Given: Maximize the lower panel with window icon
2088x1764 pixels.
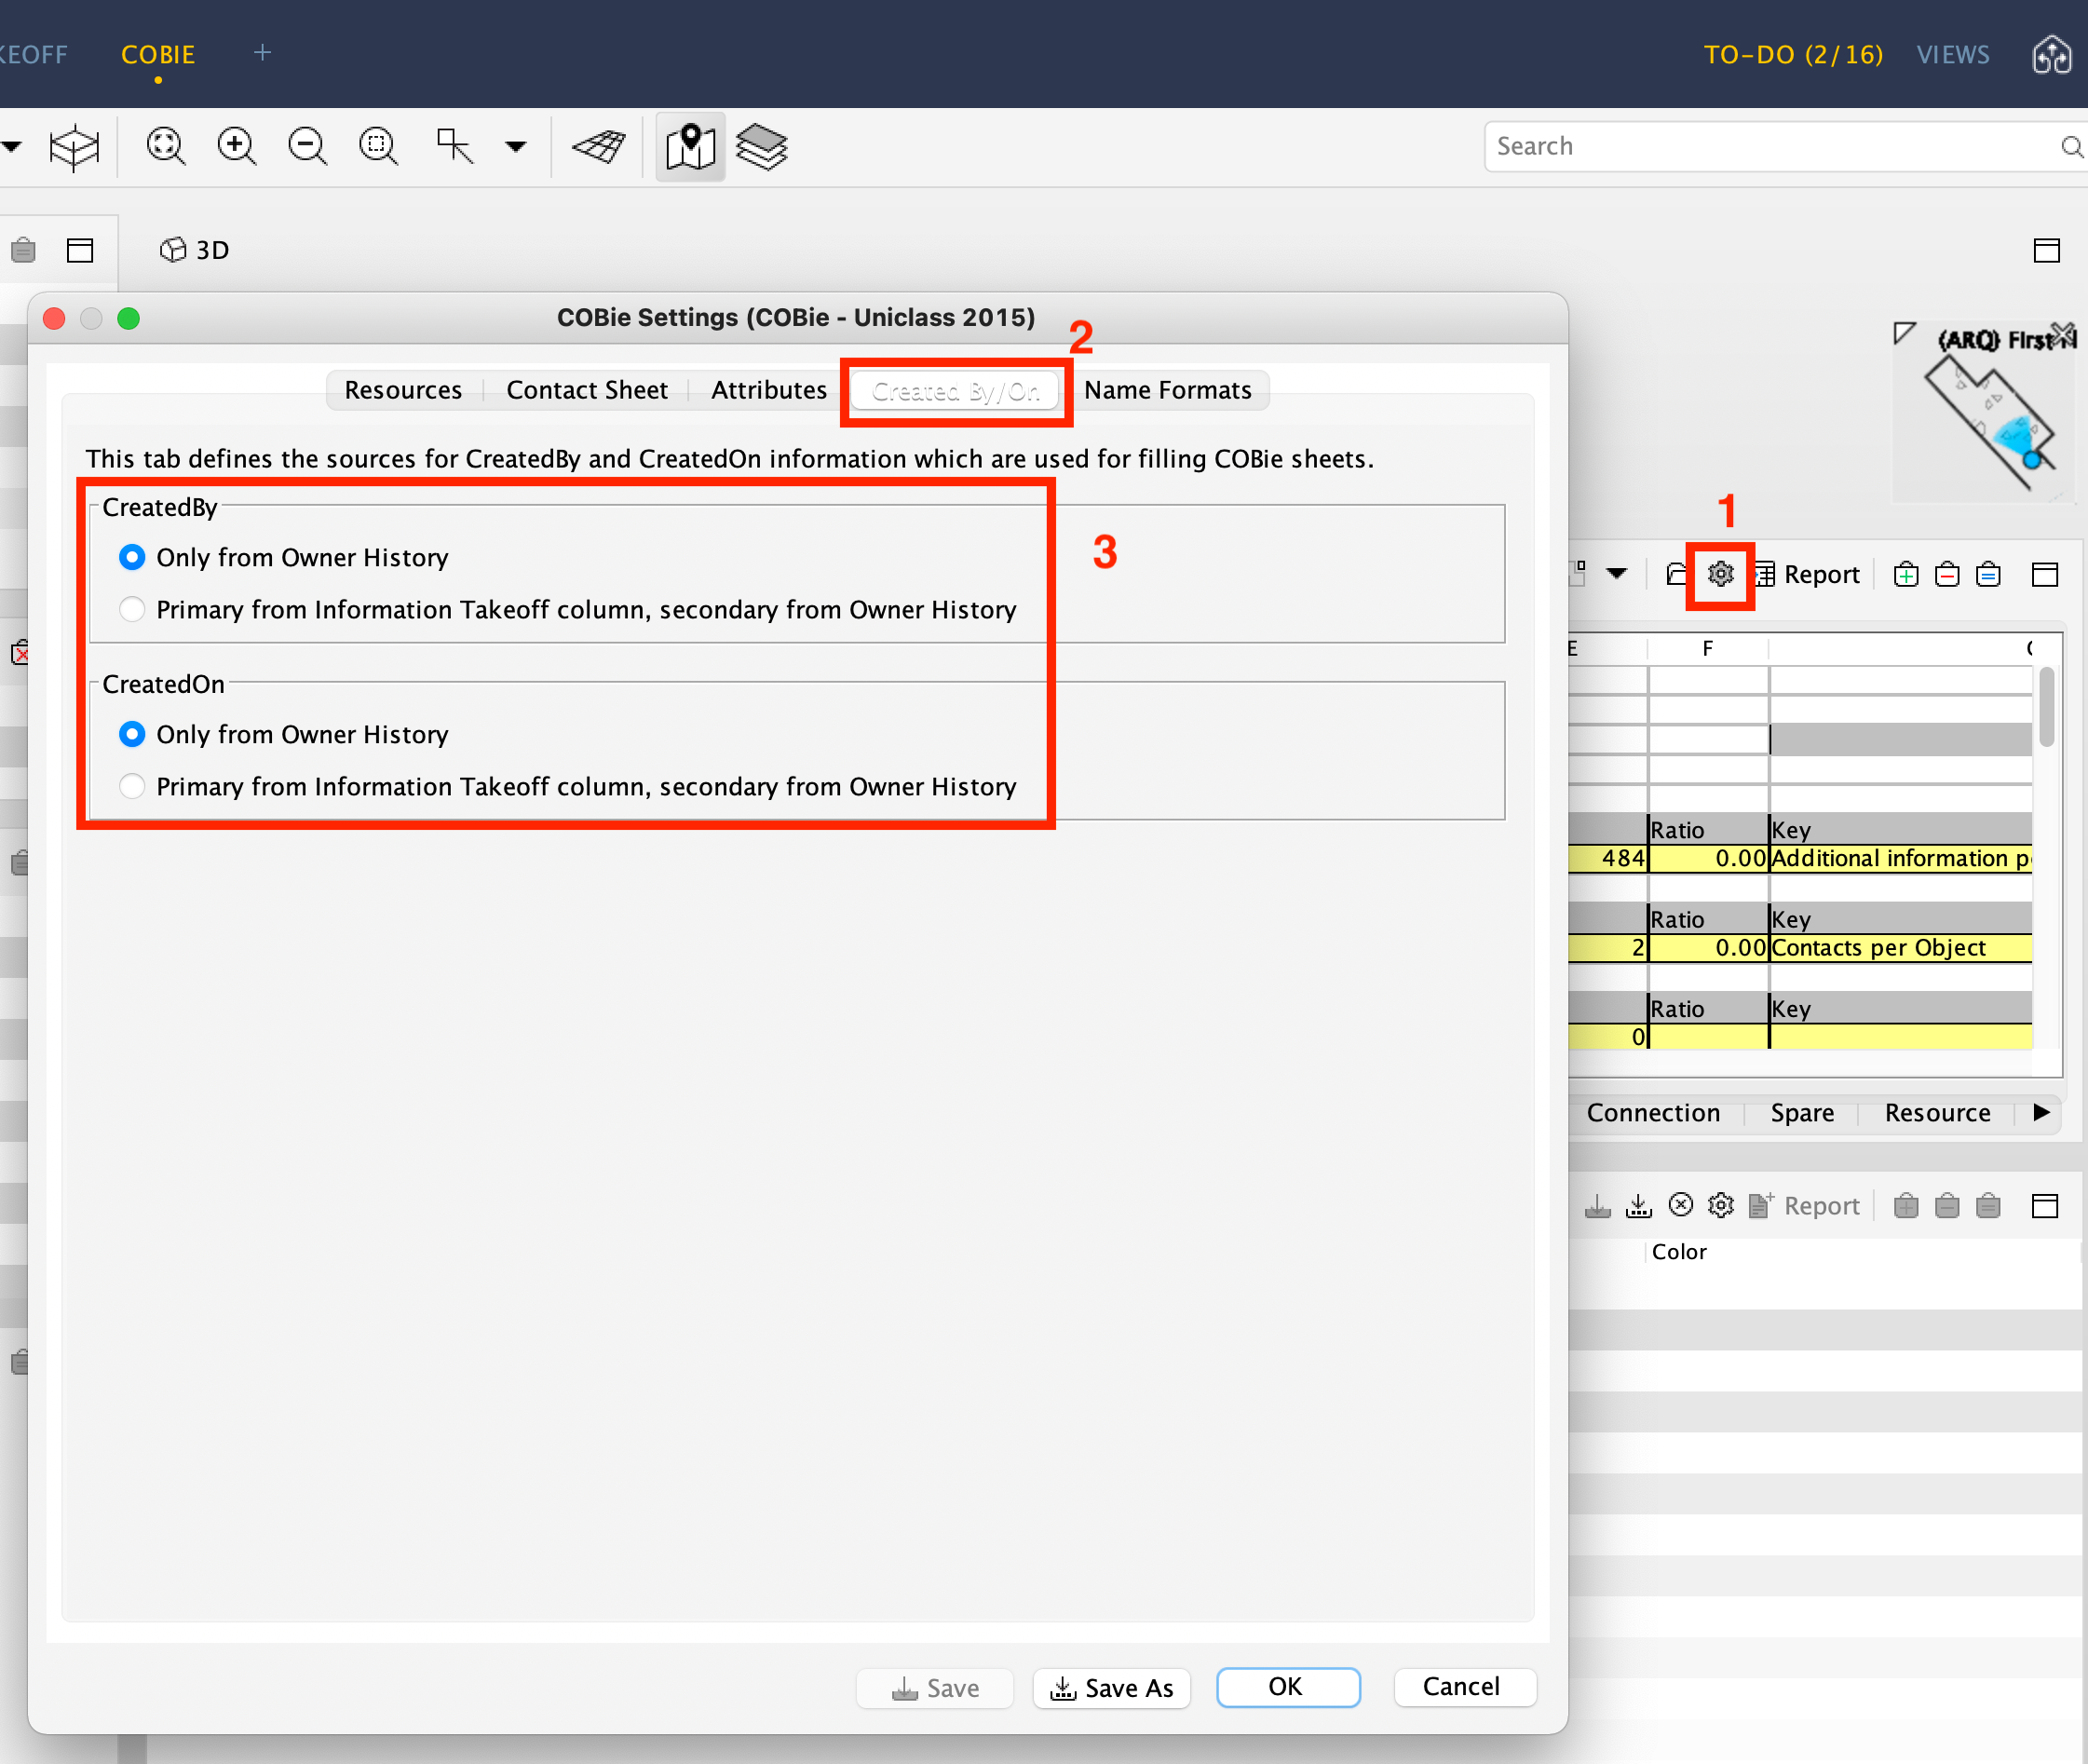Looking at the screenshot, I should point(2045,1205).
